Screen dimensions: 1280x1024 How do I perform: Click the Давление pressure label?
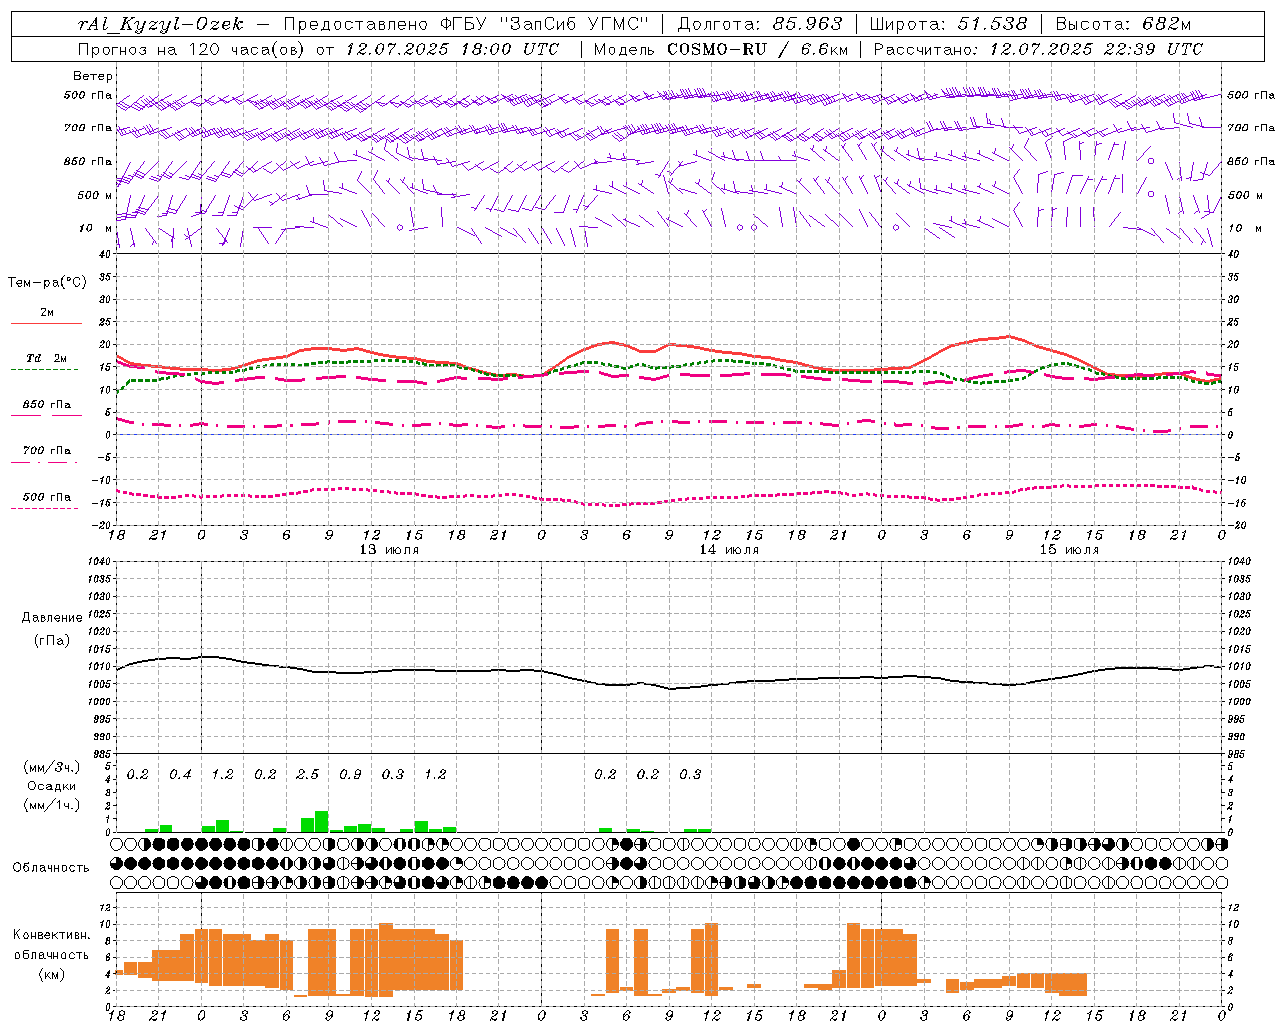[x=52, y=618]
